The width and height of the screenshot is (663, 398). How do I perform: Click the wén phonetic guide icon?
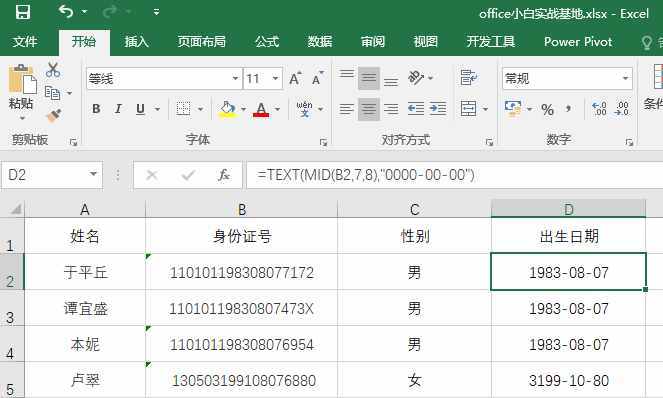coord(304,109)
